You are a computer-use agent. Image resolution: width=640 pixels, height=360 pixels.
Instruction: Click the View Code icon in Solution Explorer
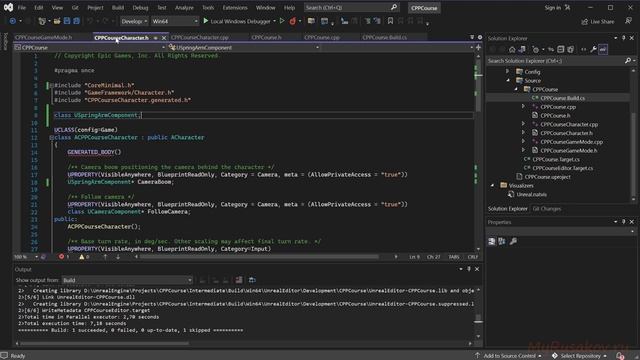click(584, 49)
